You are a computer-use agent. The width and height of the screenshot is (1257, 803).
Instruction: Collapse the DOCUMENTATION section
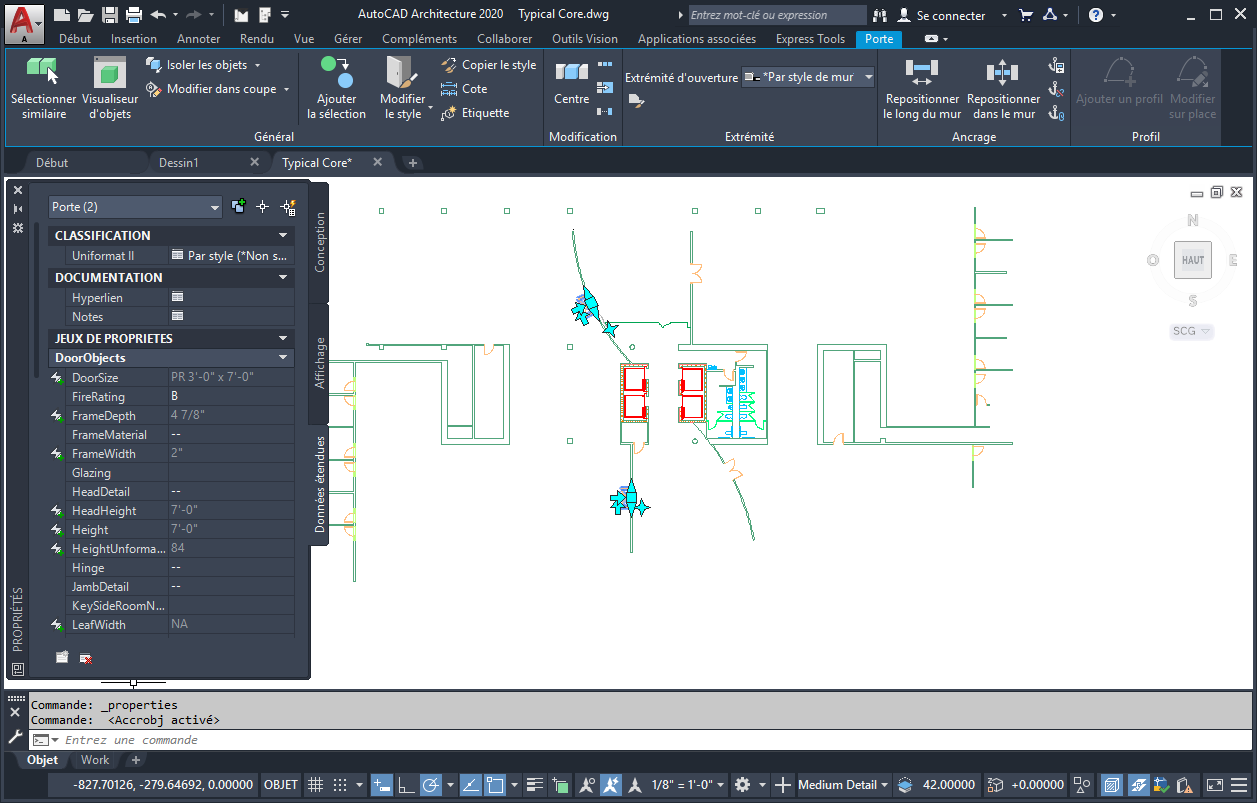click(x=283, y=278)
